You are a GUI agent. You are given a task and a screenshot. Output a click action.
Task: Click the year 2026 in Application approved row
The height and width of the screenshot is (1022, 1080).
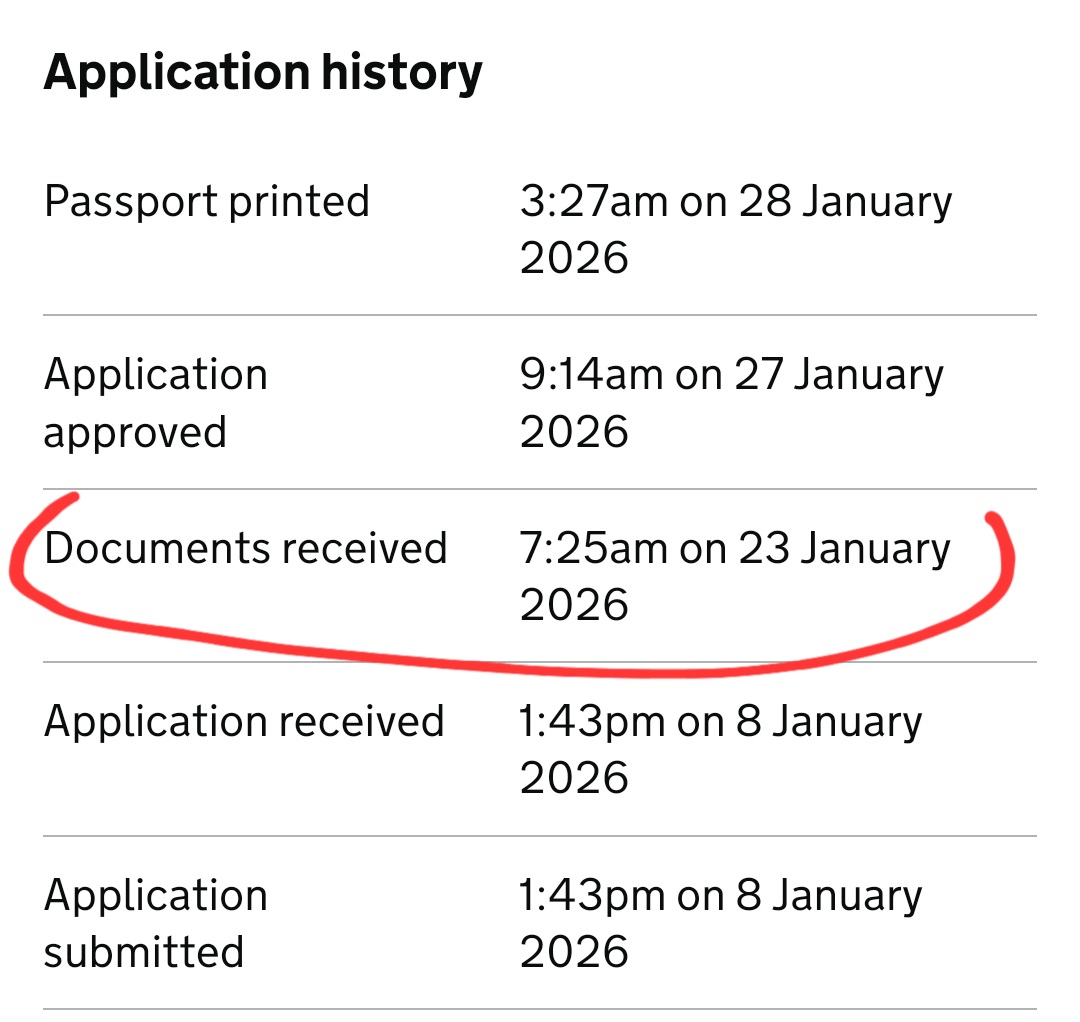point(574,432)
